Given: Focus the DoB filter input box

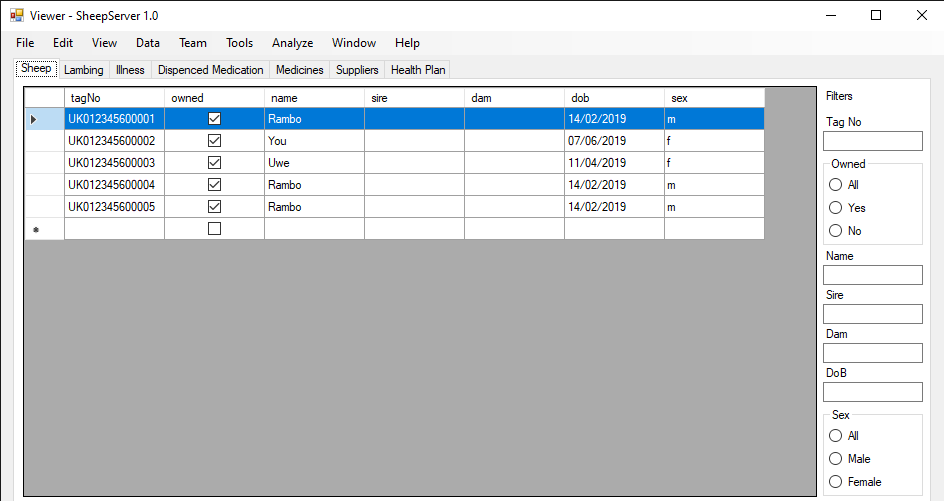Looking at the screenshot, I should point(872,392).
